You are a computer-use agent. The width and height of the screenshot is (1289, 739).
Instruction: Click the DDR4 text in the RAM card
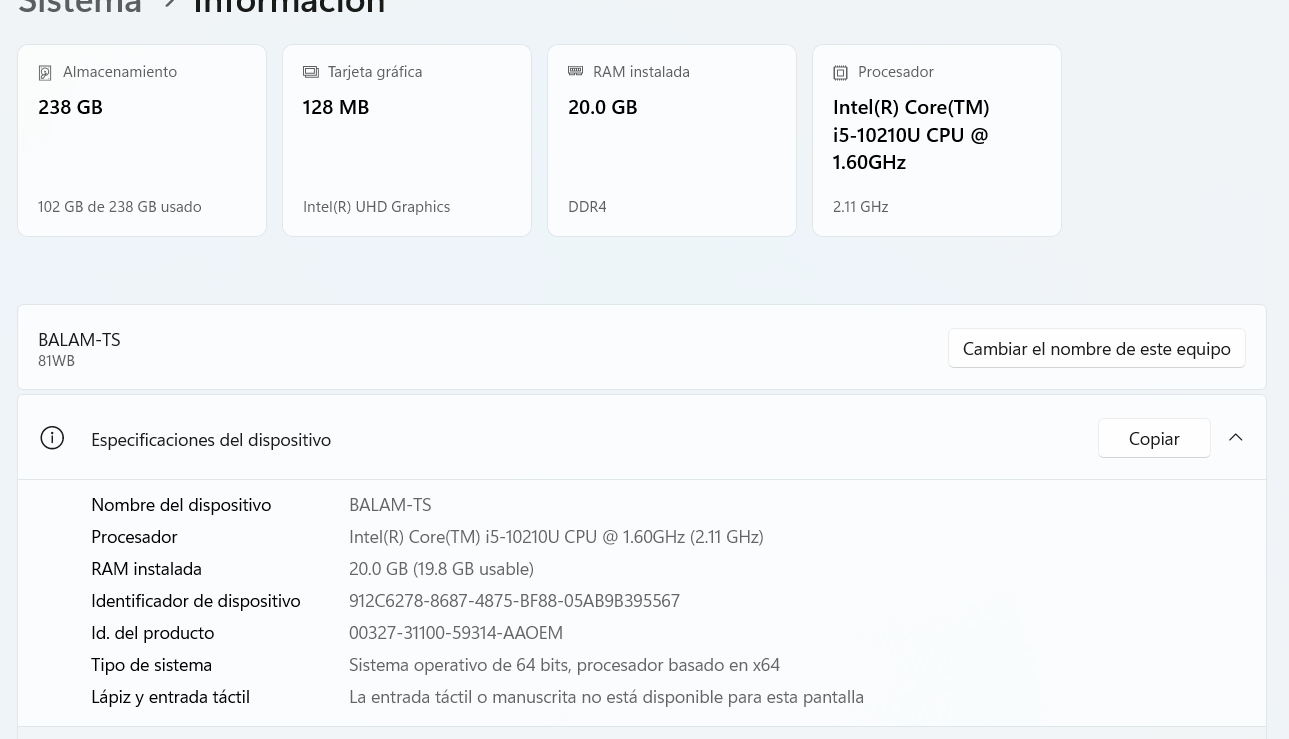pyautogui.click(x=587, y=207)
